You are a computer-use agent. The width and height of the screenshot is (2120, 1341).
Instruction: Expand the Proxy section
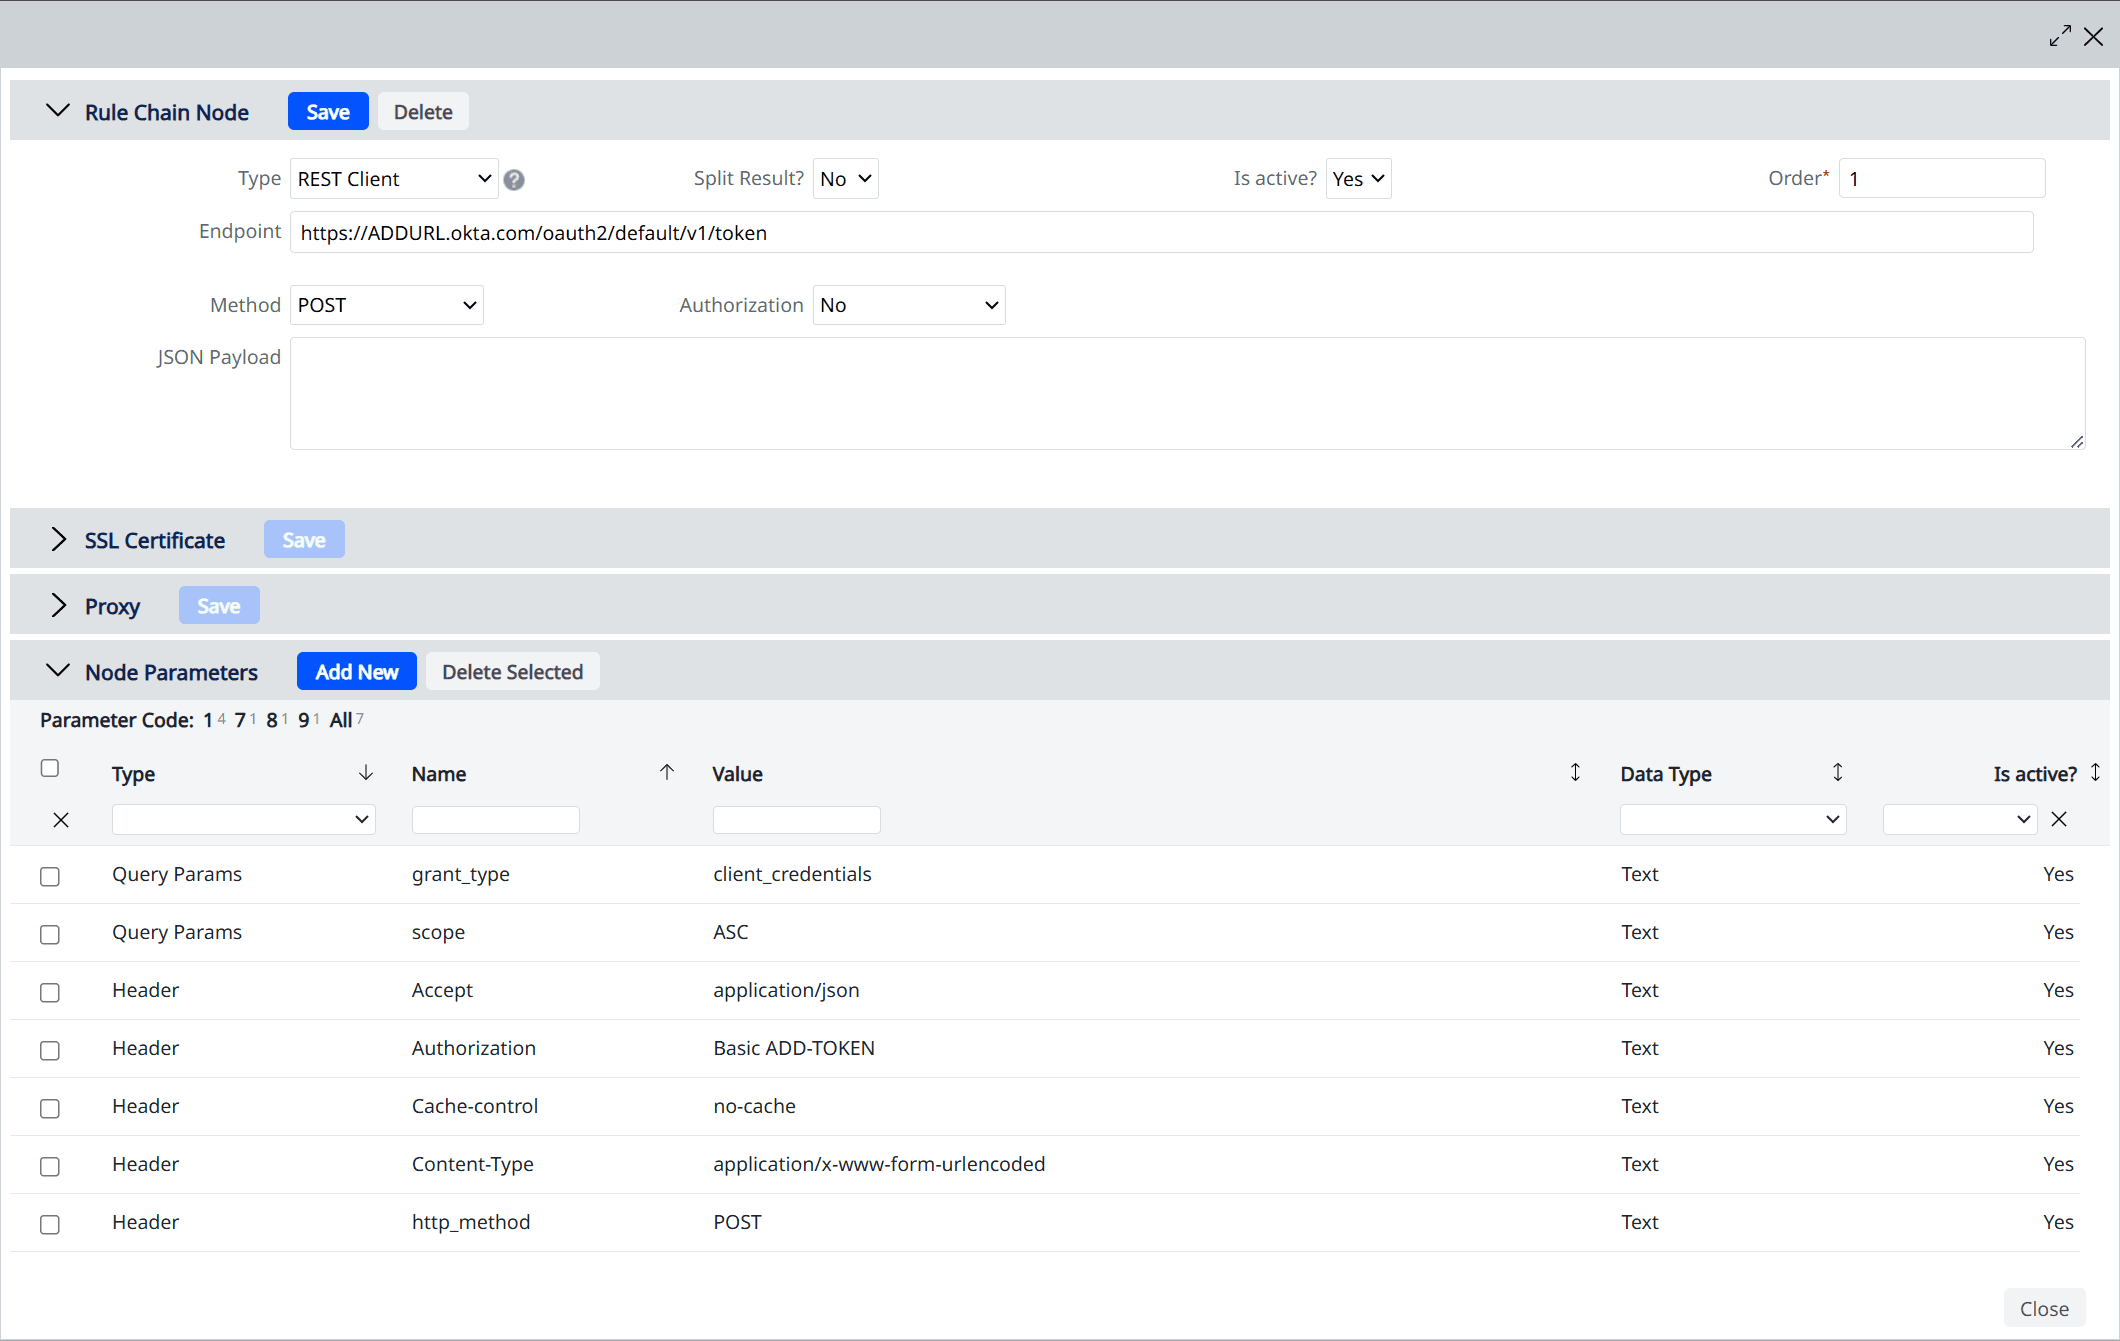(x=58, y=605)
